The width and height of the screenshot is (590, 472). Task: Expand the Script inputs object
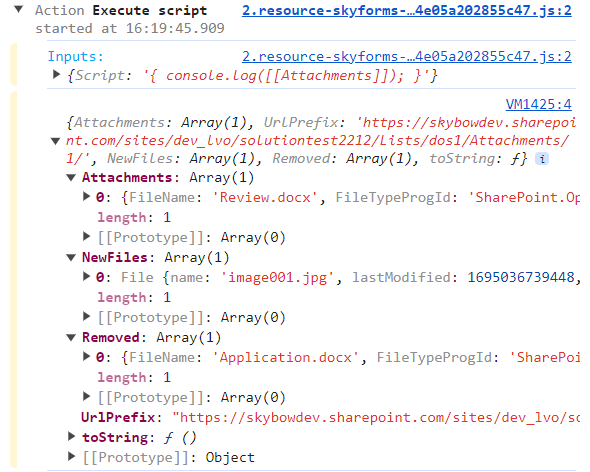coord(56,75)
